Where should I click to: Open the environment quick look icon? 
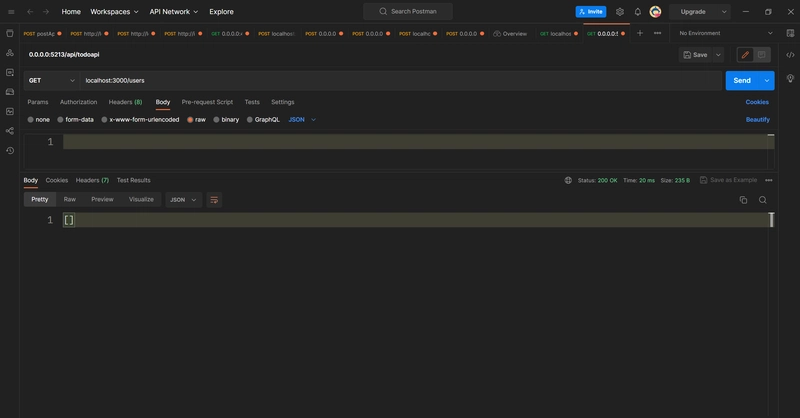[790, 33]
